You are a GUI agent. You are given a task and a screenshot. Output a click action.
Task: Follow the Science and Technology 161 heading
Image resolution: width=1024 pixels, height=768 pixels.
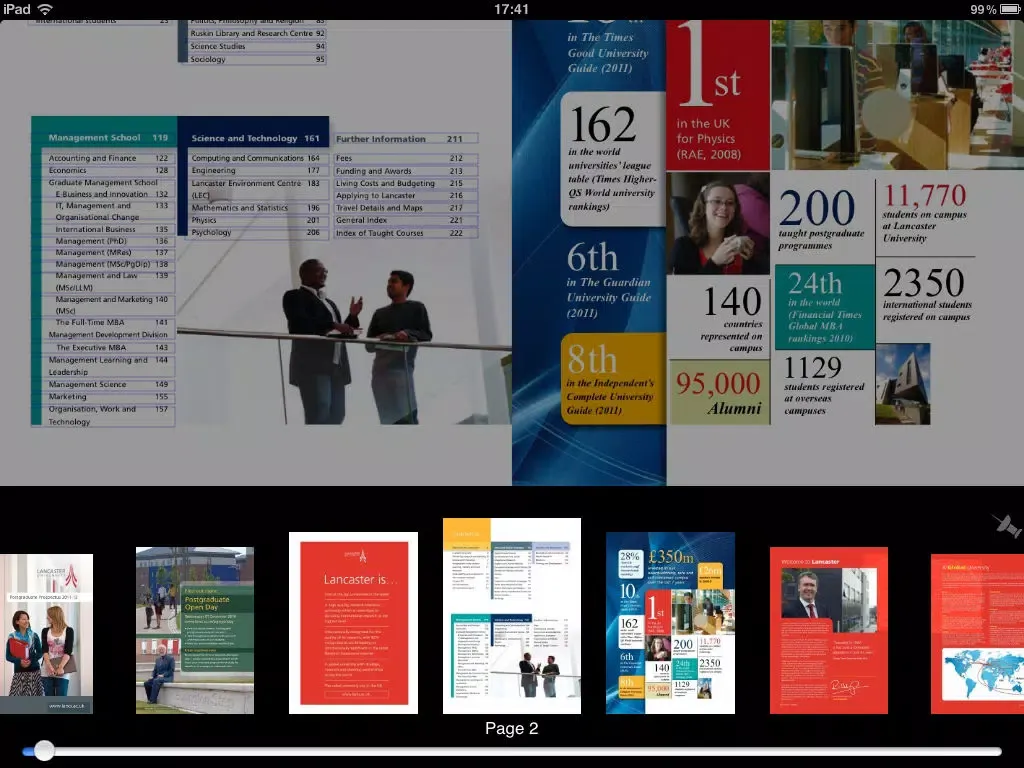pos(255,138)
